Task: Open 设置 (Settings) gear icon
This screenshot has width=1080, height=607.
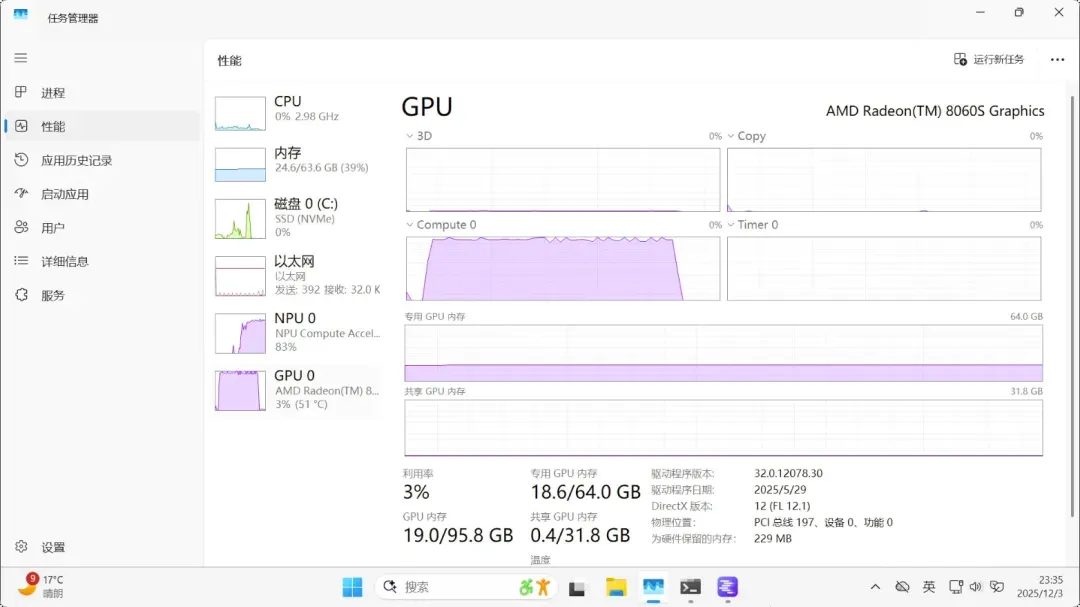Action: pyautogui.click(x=21, y=547)
